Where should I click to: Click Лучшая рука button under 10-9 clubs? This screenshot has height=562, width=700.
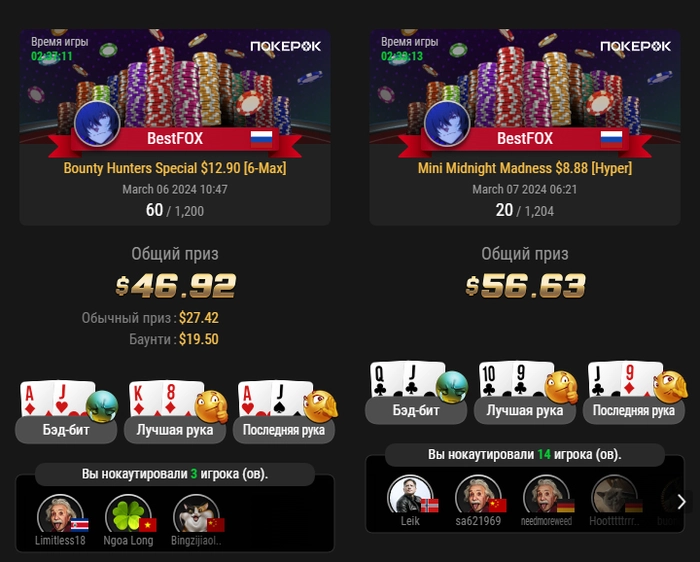[525, 410]
